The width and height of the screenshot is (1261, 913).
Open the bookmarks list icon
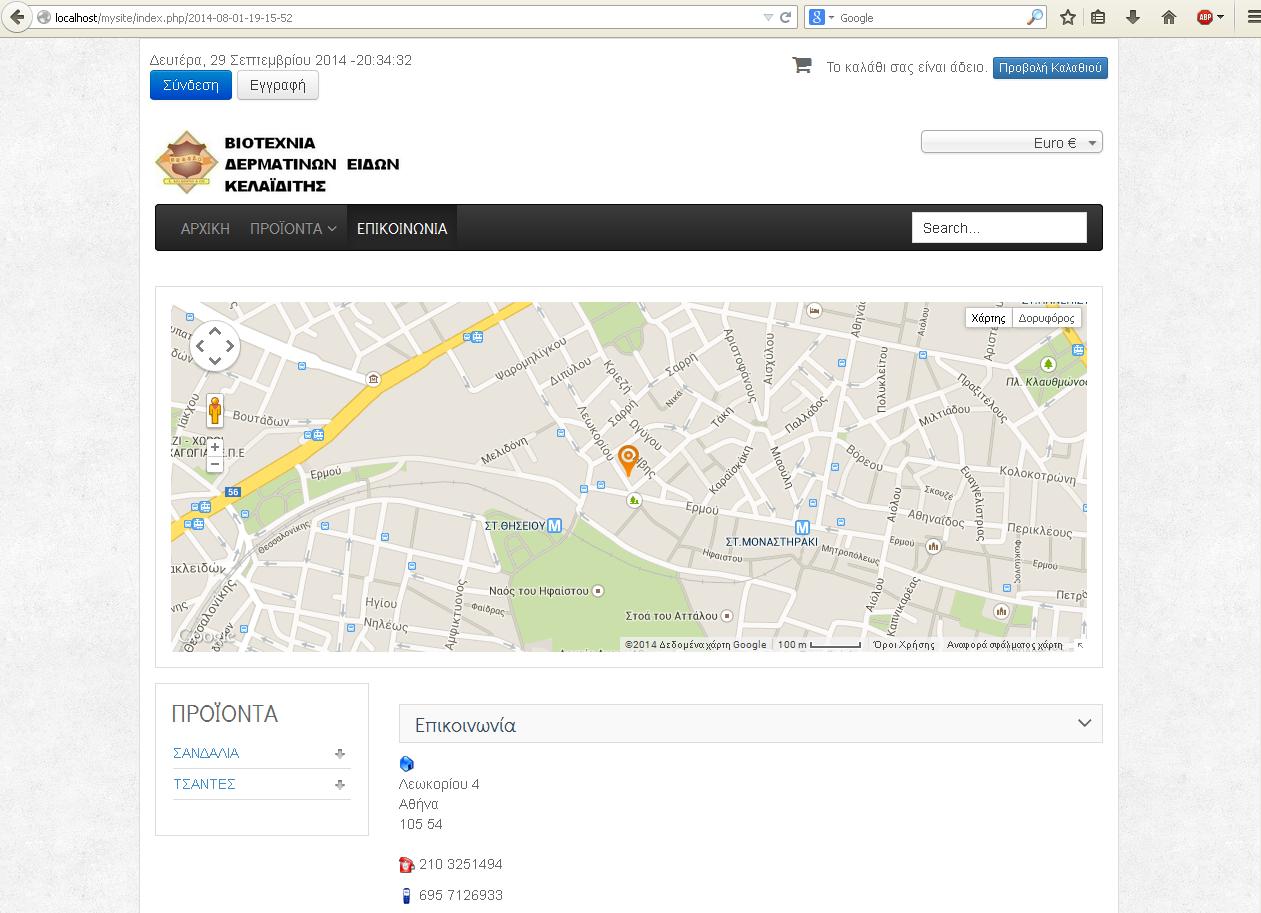coord(1098,17)
